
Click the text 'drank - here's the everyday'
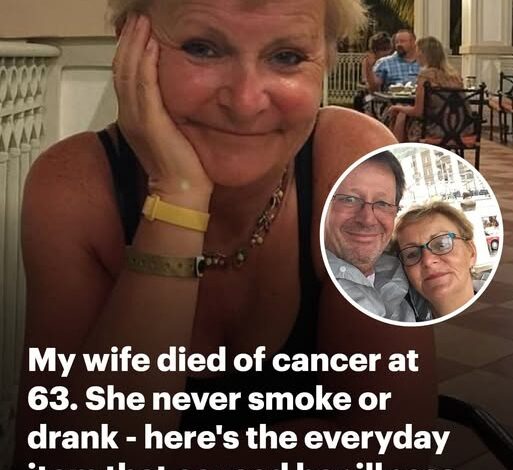[x=239, y=438]
